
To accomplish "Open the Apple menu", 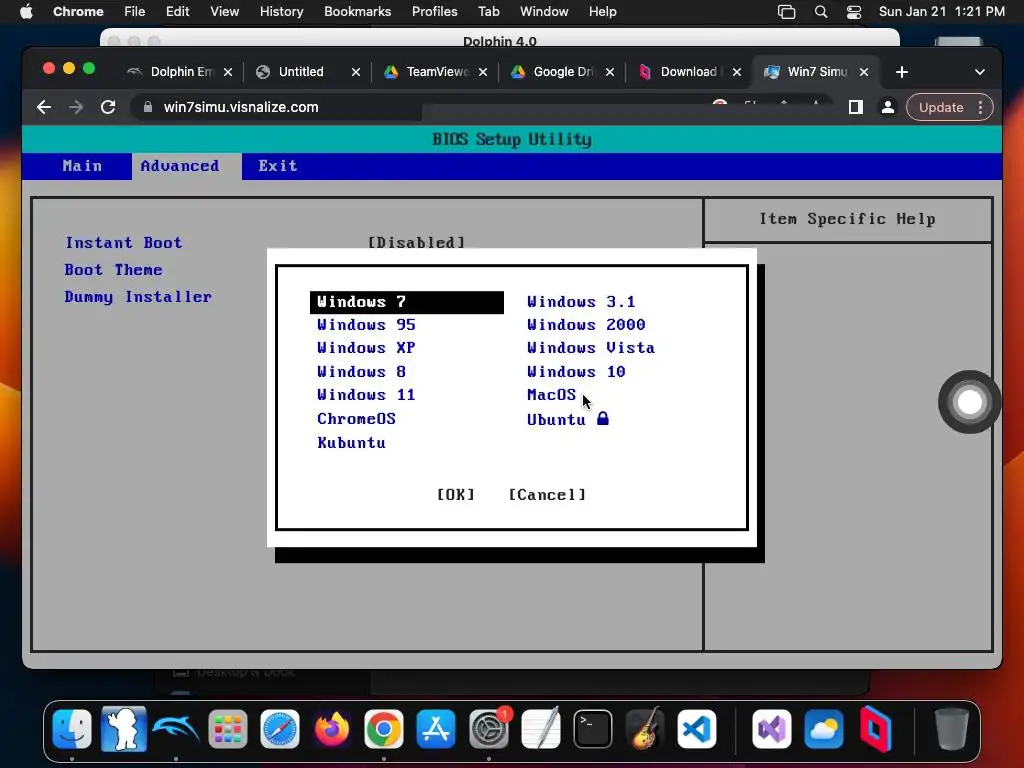I will pyautogui.click(x=26, y=12).
